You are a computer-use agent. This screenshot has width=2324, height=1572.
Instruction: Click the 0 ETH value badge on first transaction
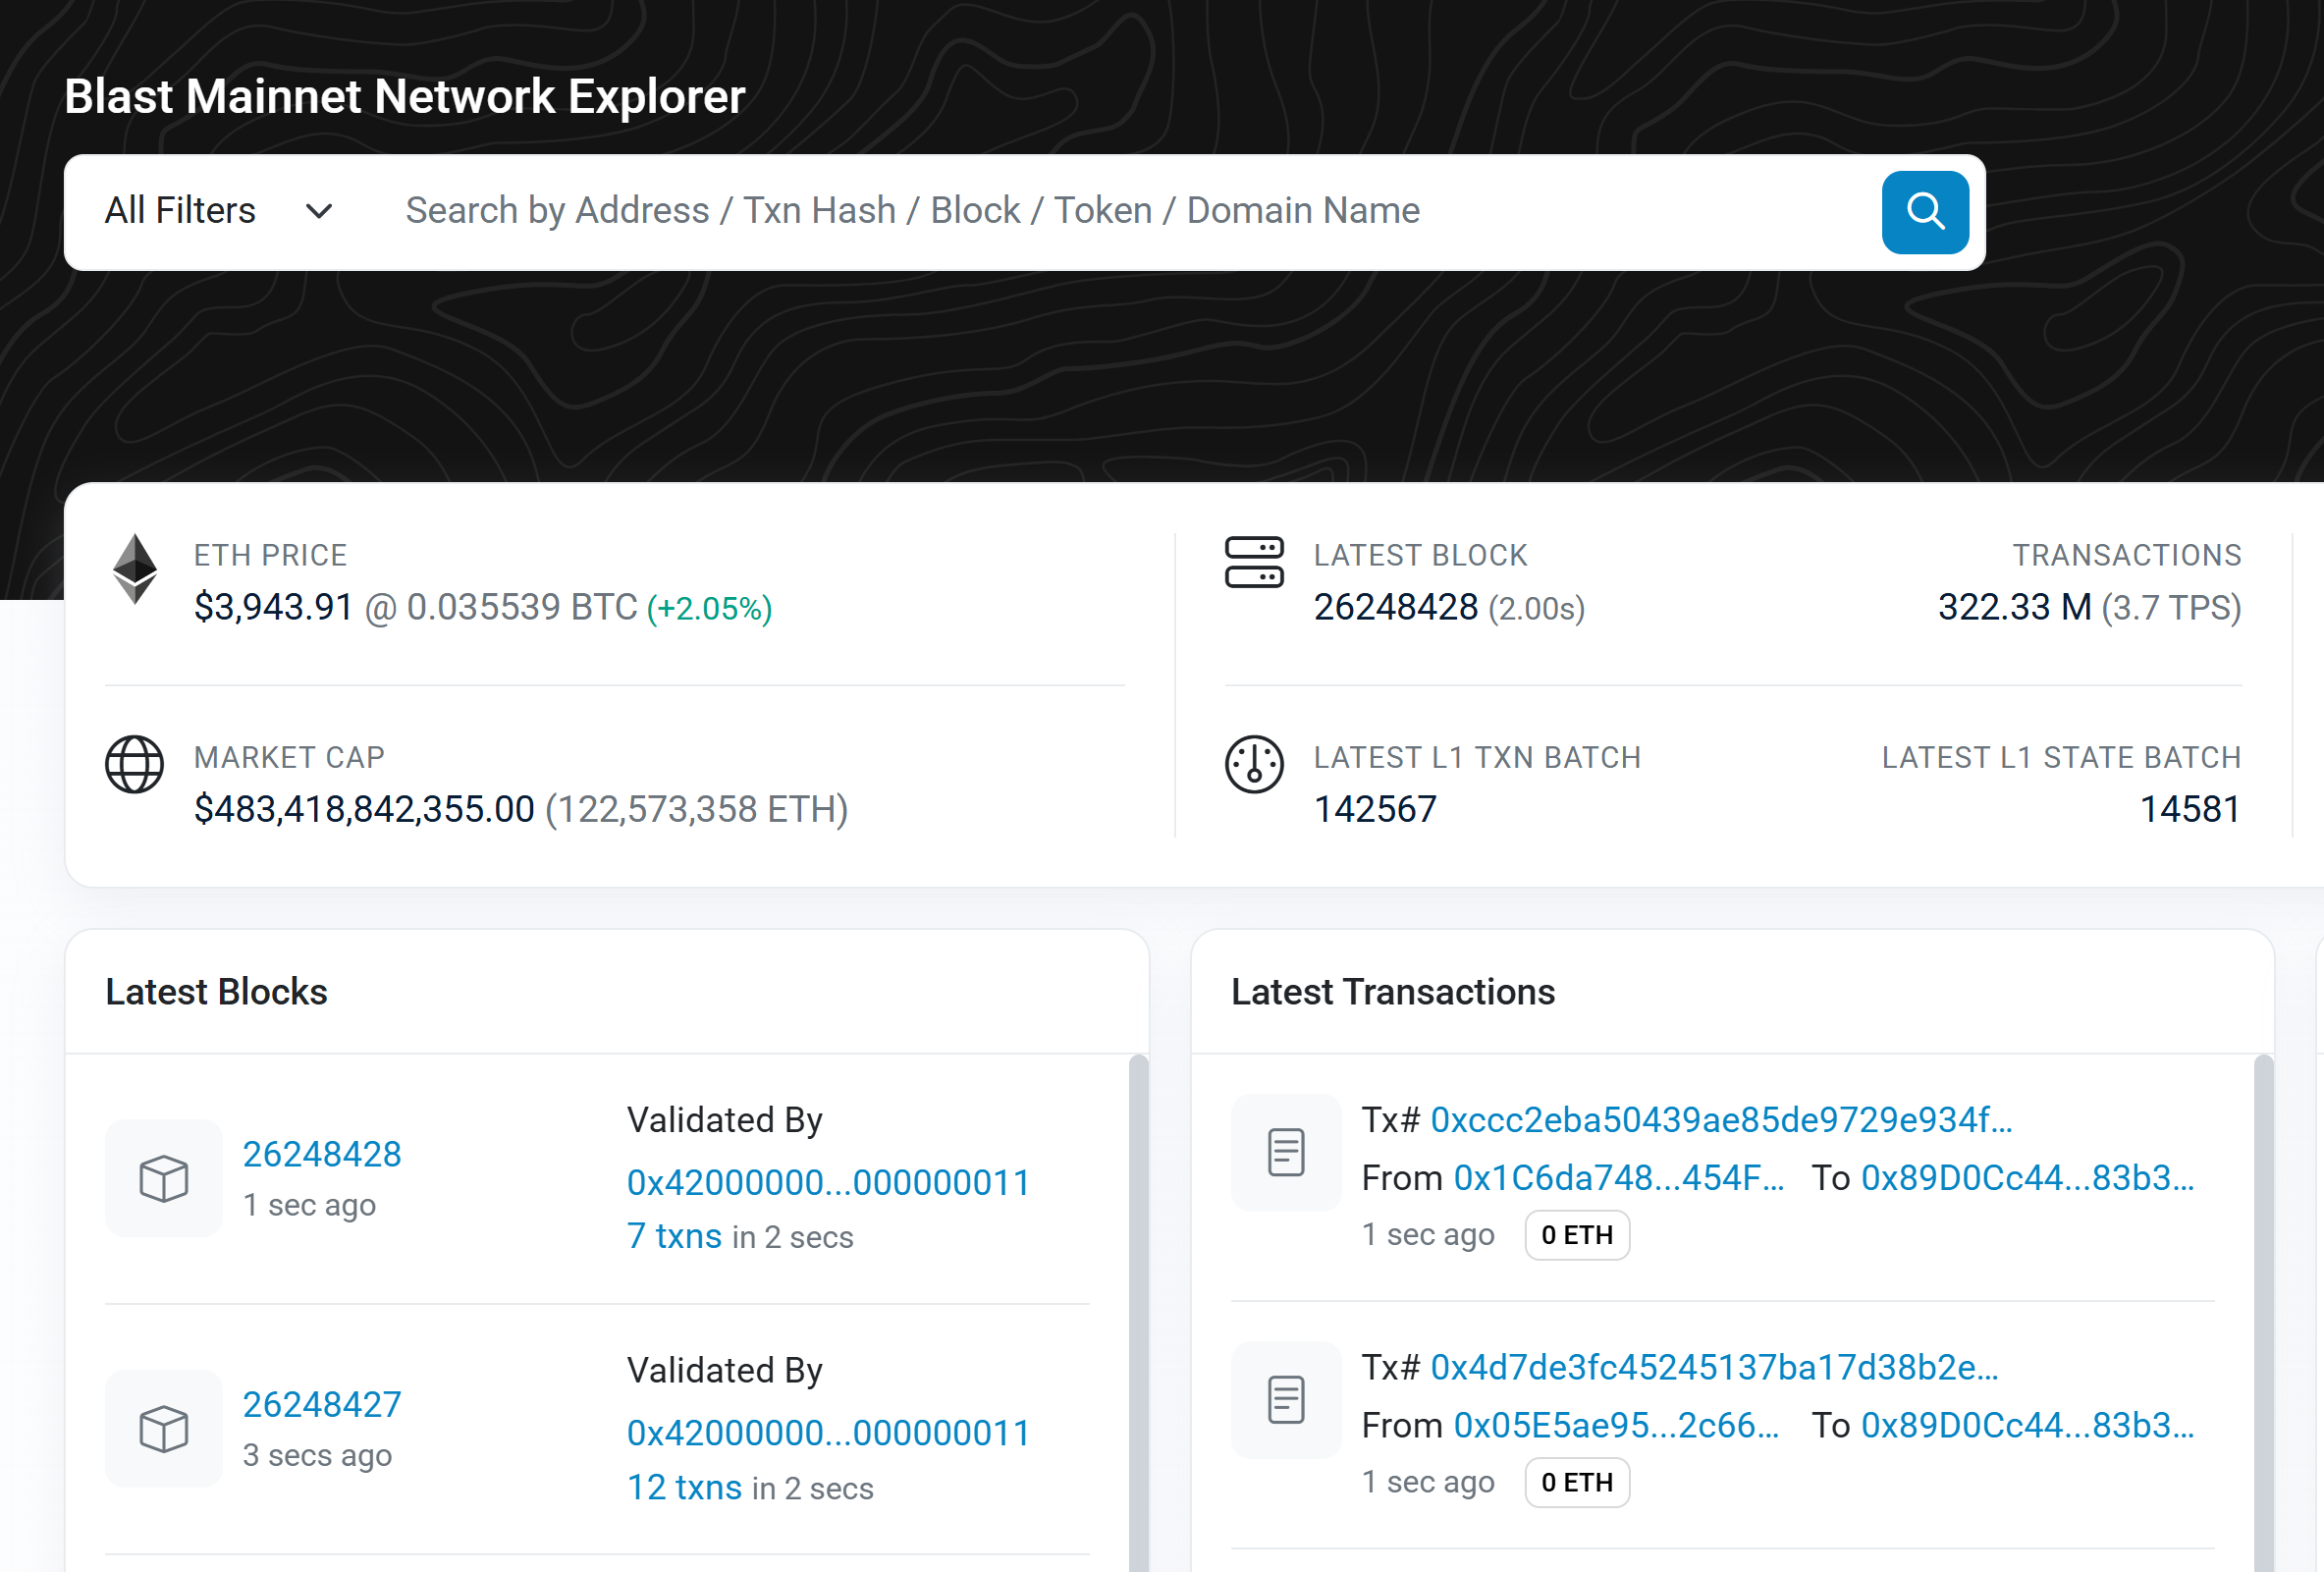[1577, 1235]
